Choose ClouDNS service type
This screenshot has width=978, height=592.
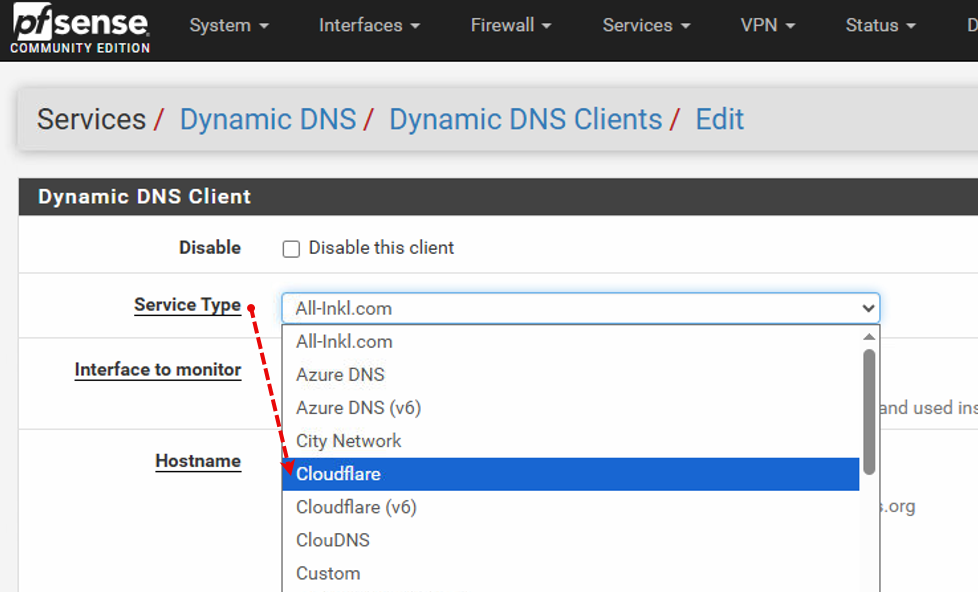coord(571,540)
